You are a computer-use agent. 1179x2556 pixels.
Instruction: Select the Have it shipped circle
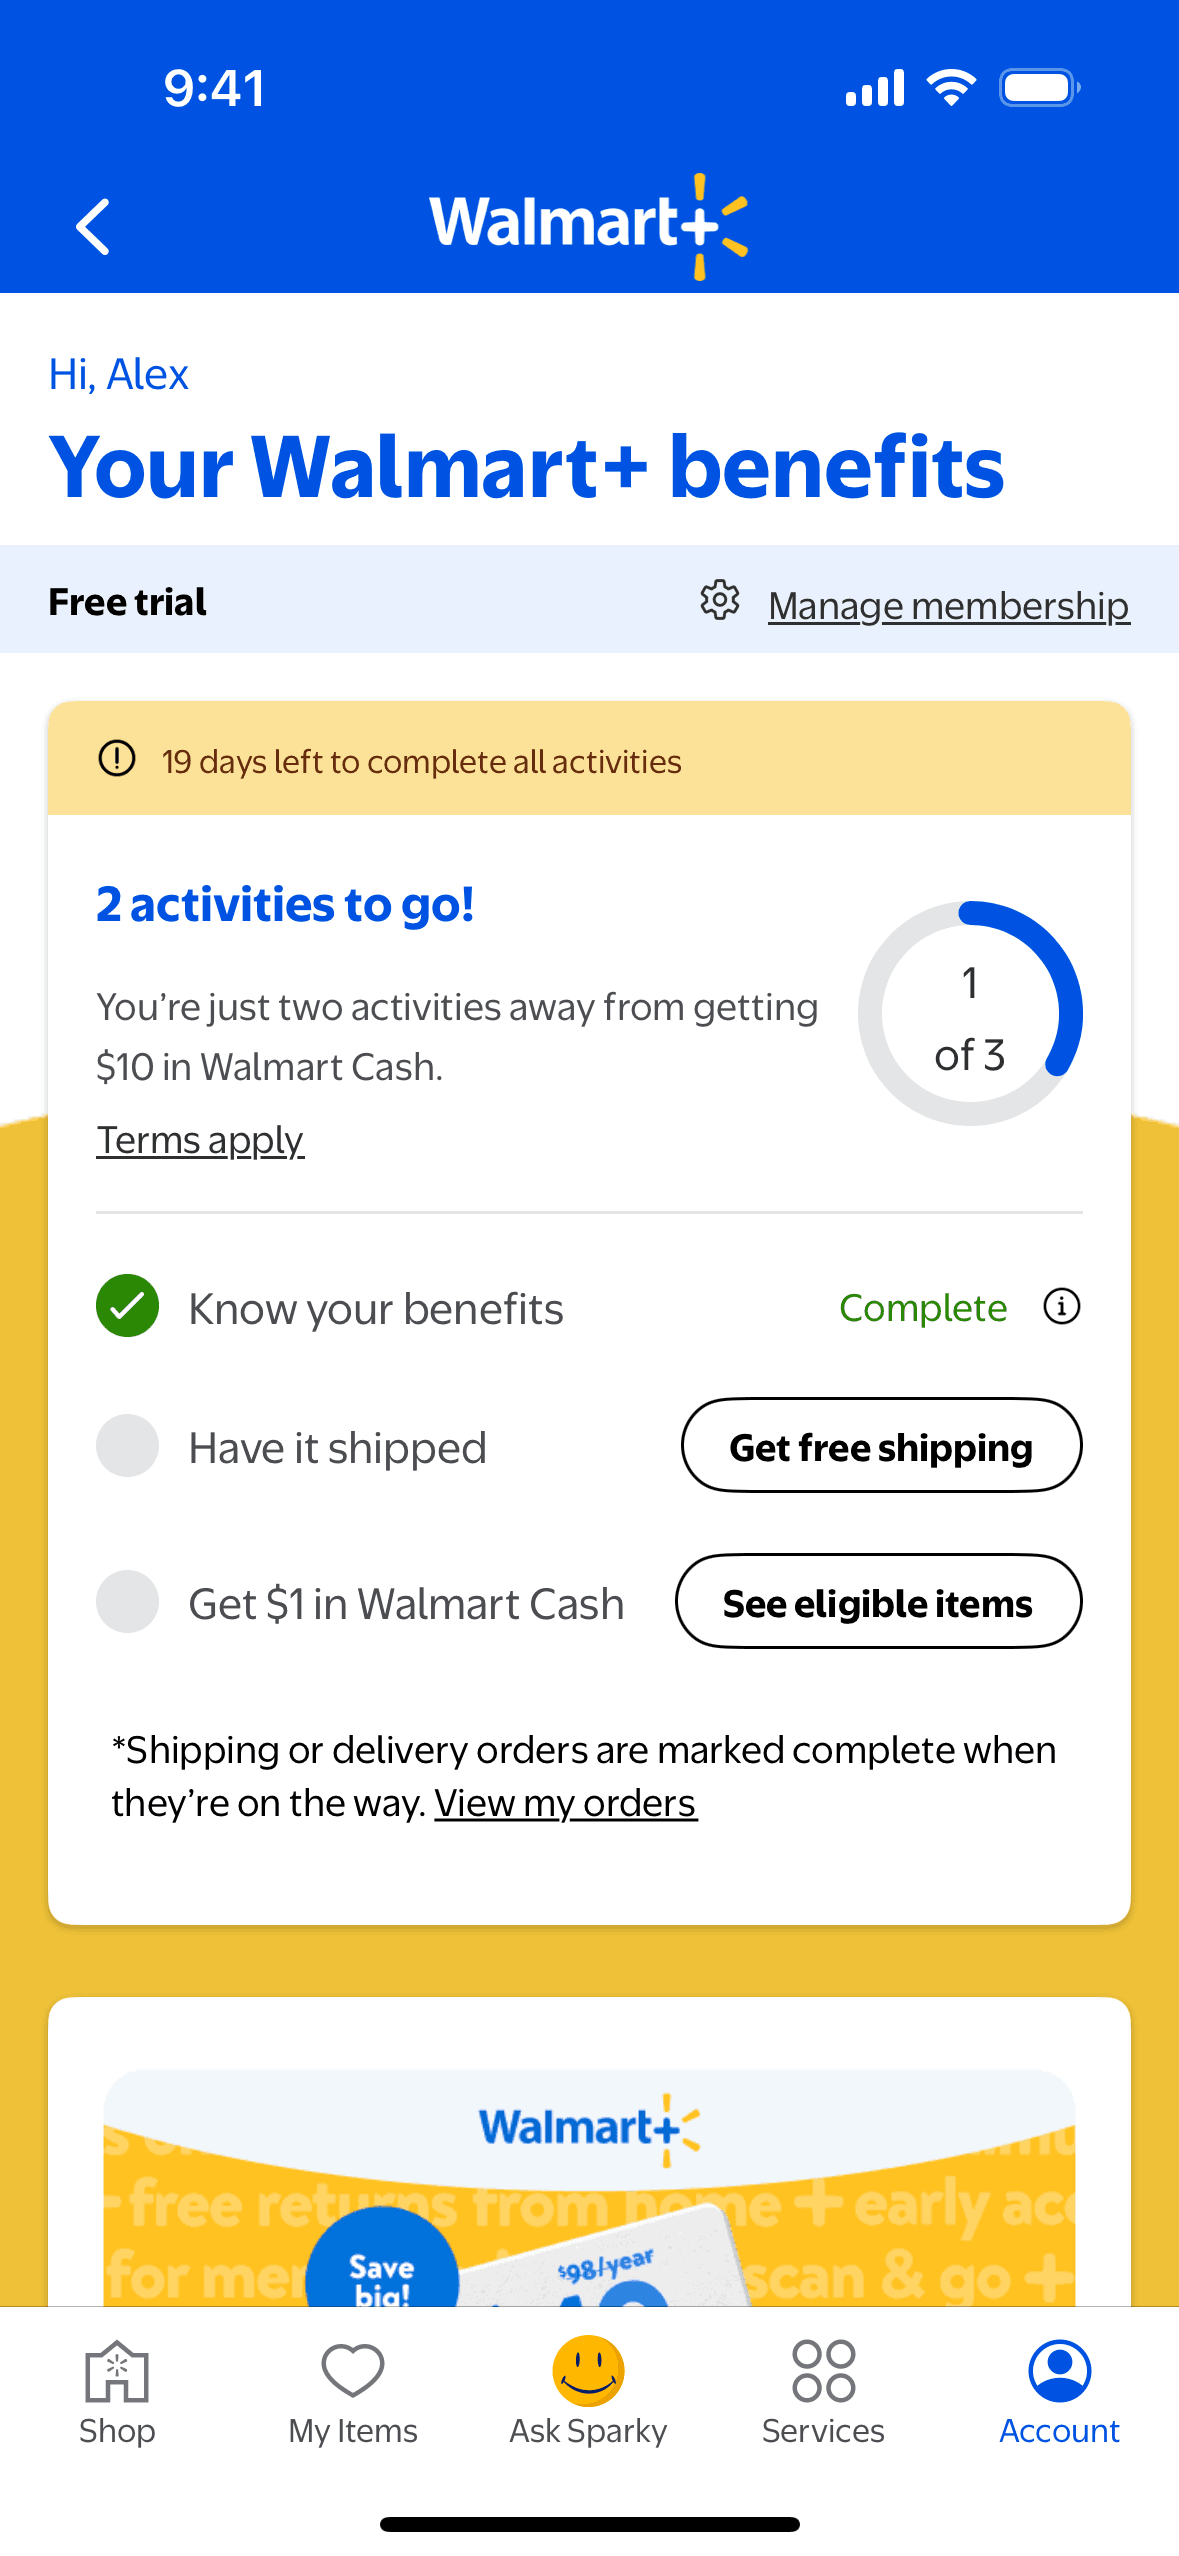(x=127, y=1445)
